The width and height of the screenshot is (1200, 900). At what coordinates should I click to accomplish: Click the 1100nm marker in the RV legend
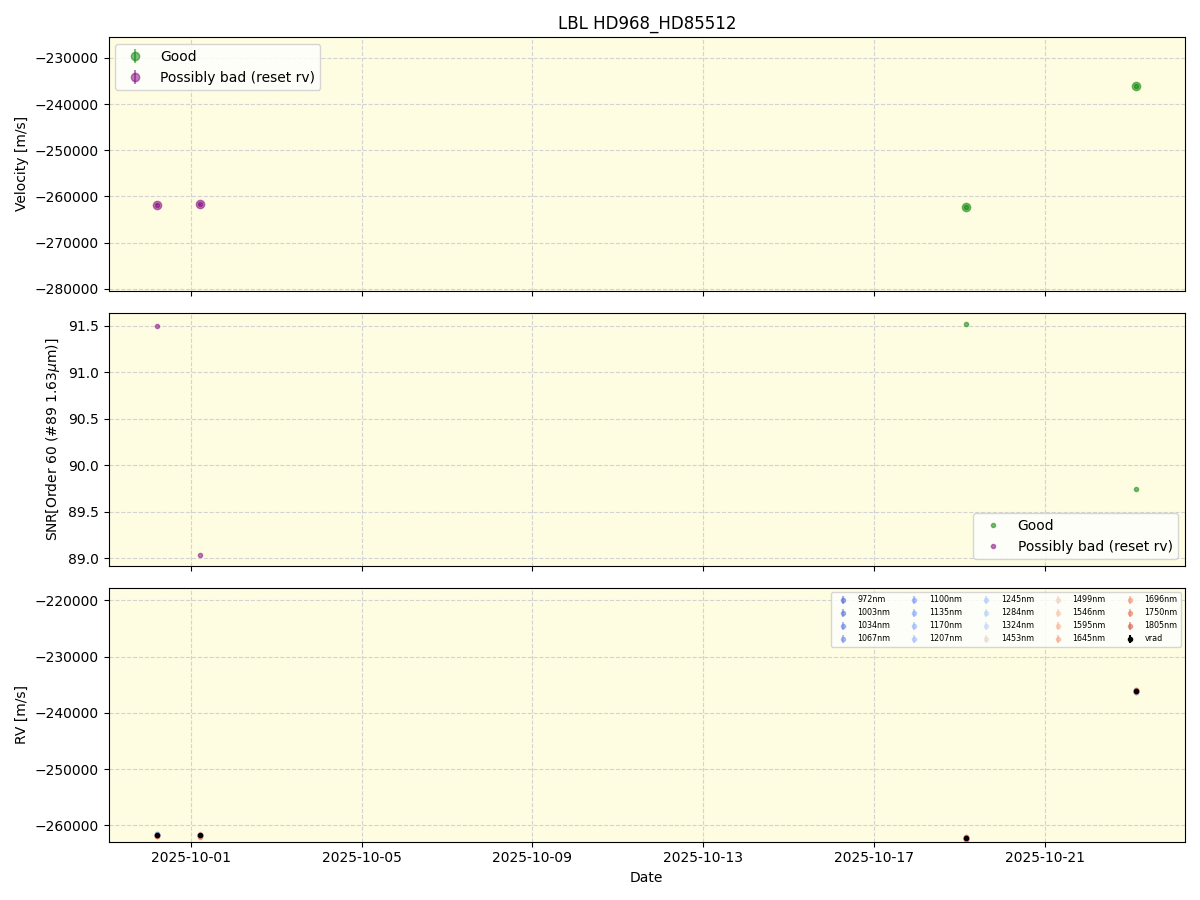pos(914,600)
